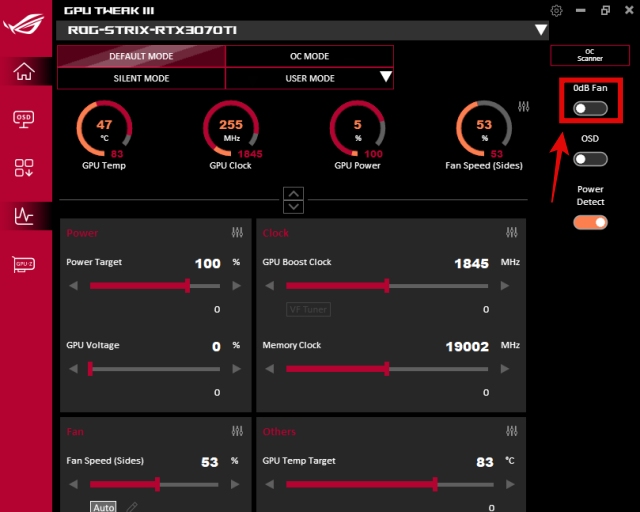Viewport: 640px width, 512px height.
Task: Open the Home sidebar tab
Action: point(24,72)
